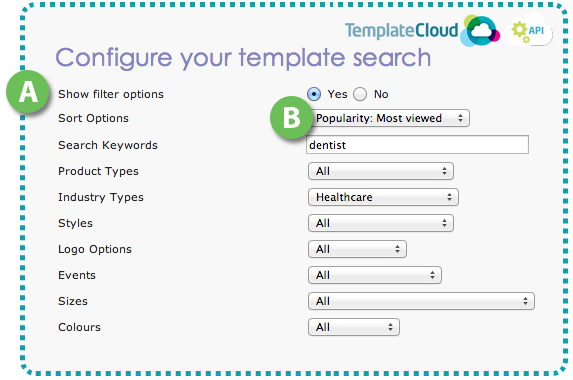Open the API gear cloud icon
This screenshot has width=573, height=380.
click(x=528, y=31)
